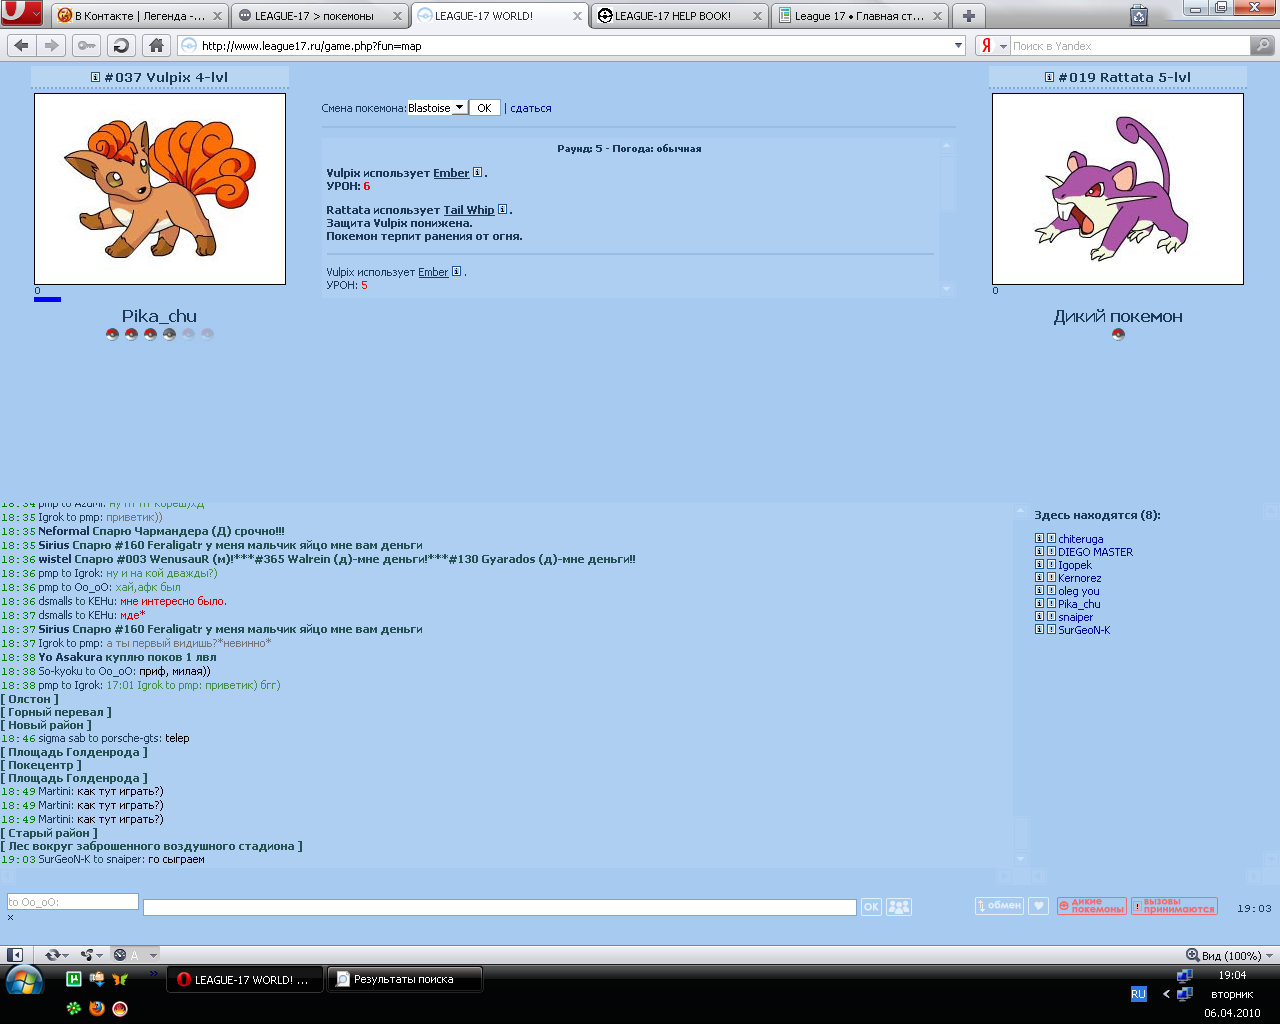This screenshot has width=1280, height=1024.
Task: Click the Windows Start orb
Action: [x=24, y=981]
